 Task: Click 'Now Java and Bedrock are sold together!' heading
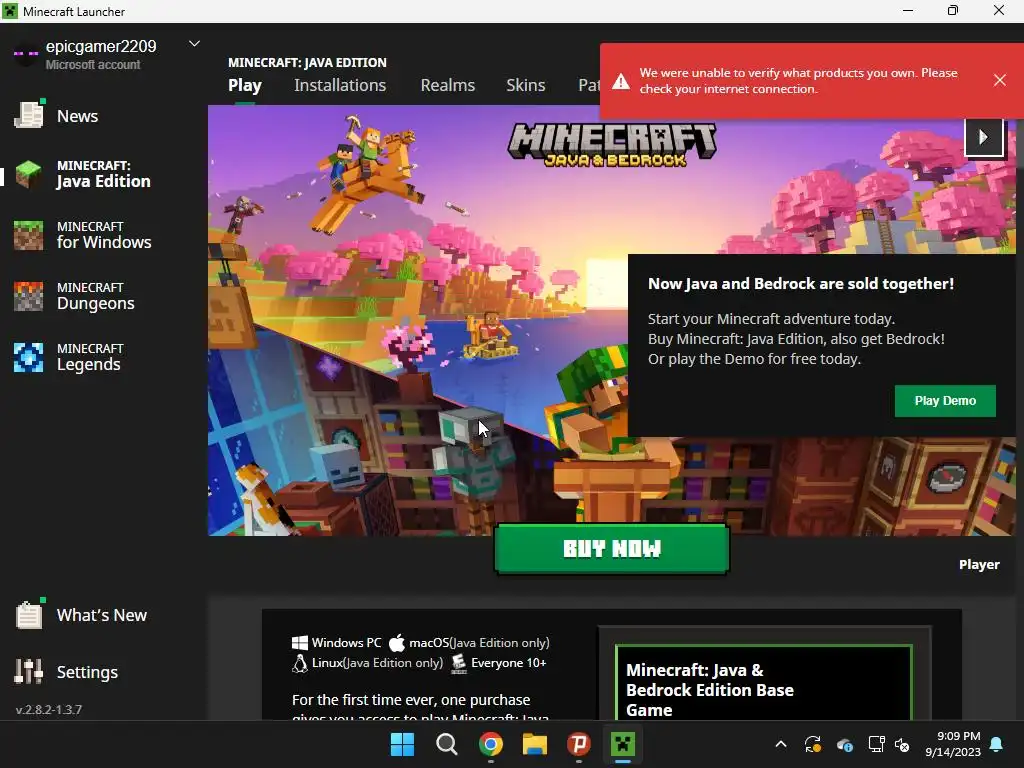(801, 284)
